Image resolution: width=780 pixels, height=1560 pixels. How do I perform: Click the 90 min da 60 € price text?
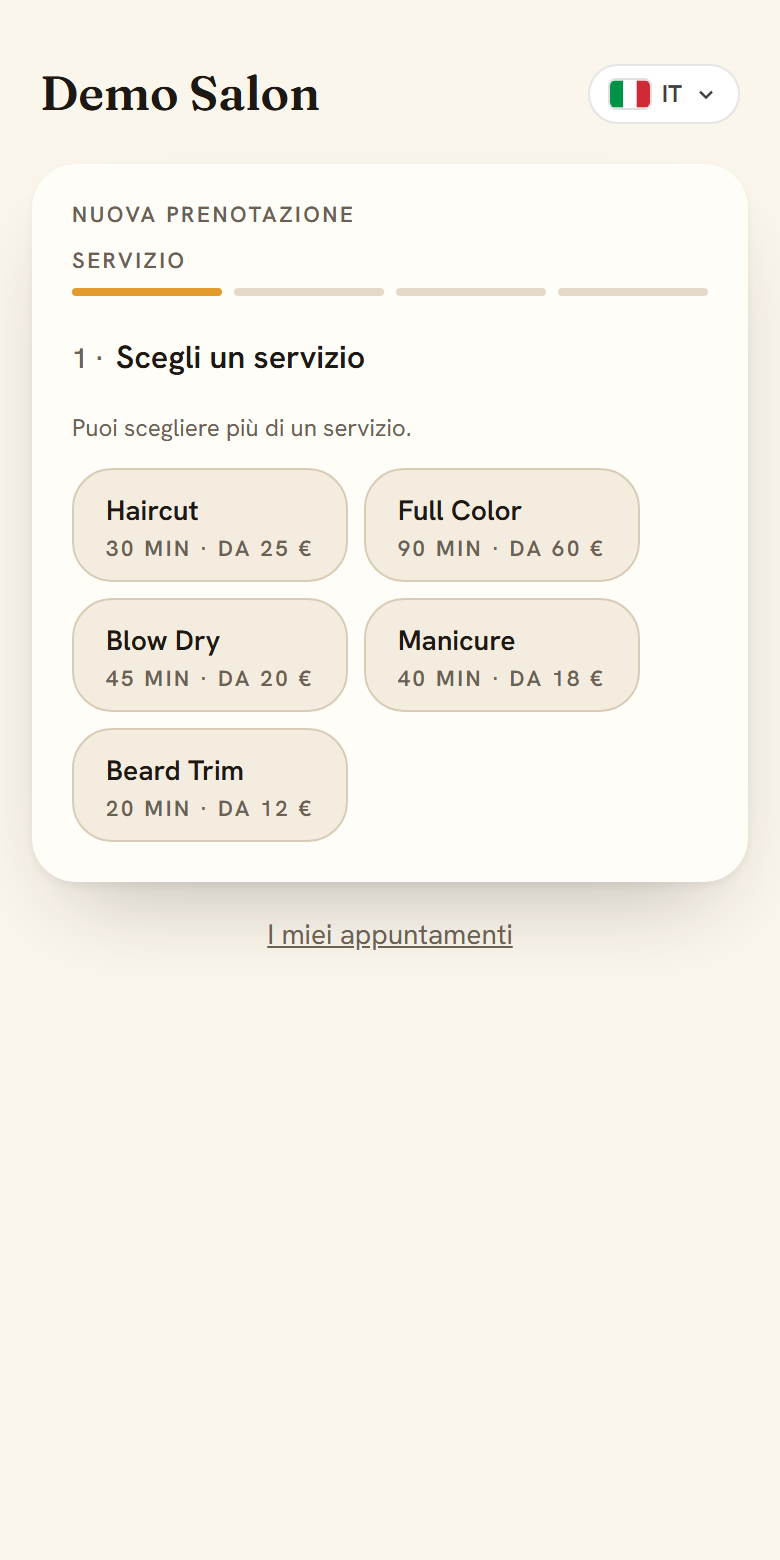coord(501,548)
